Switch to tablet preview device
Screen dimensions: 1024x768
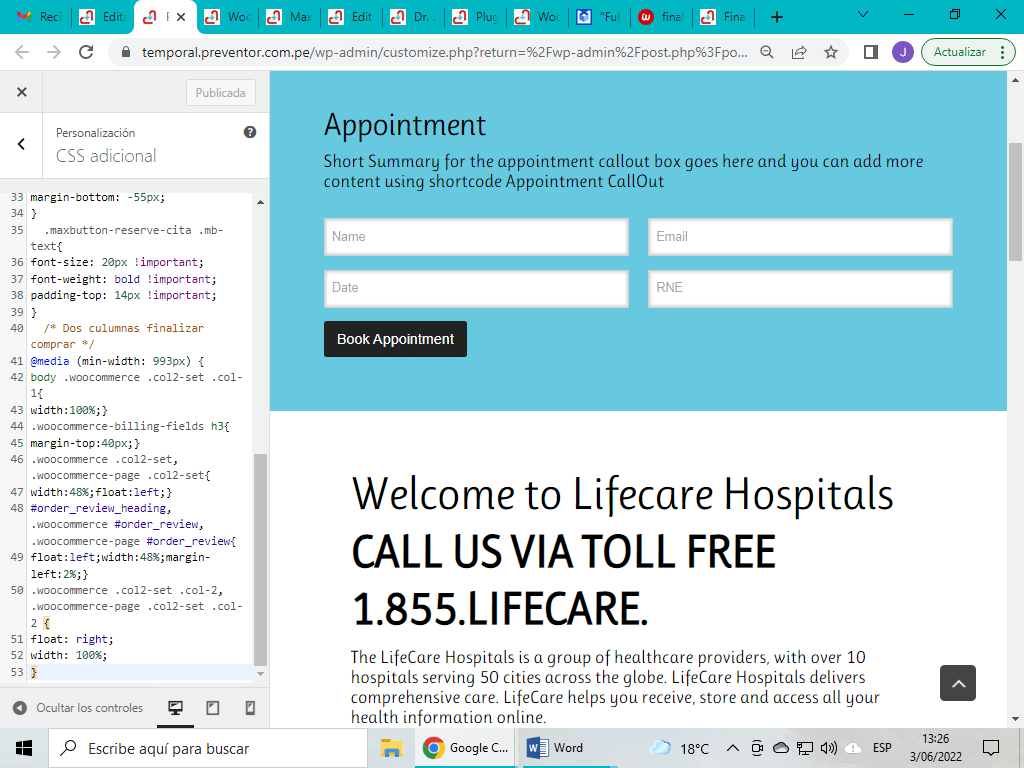[213, 708]
